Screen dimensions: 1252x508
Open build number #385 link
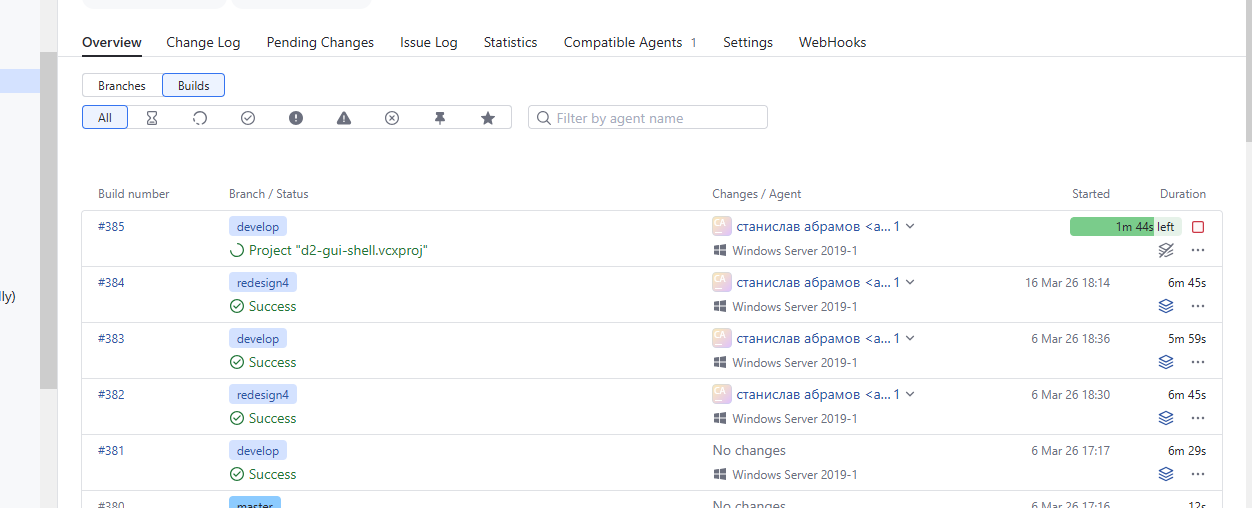[x=111, y=226]
